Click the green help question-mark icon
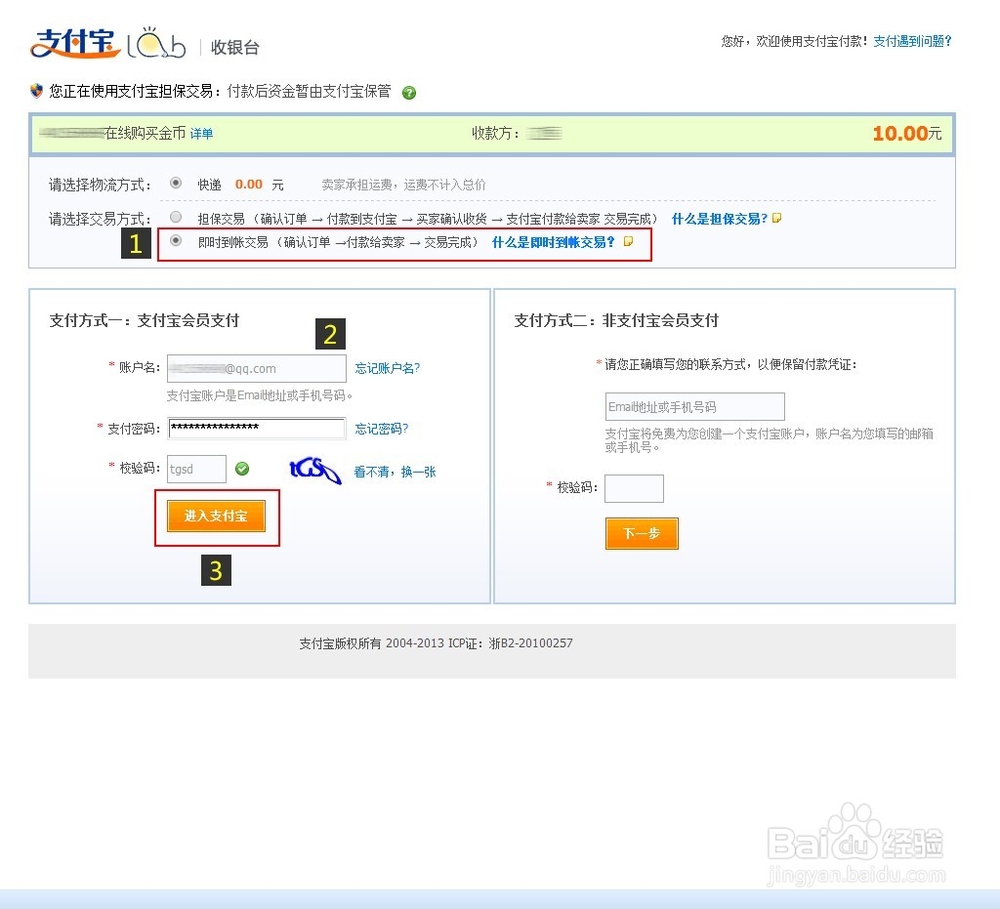Screen dimensions: 1000x909 coord(409,92)
